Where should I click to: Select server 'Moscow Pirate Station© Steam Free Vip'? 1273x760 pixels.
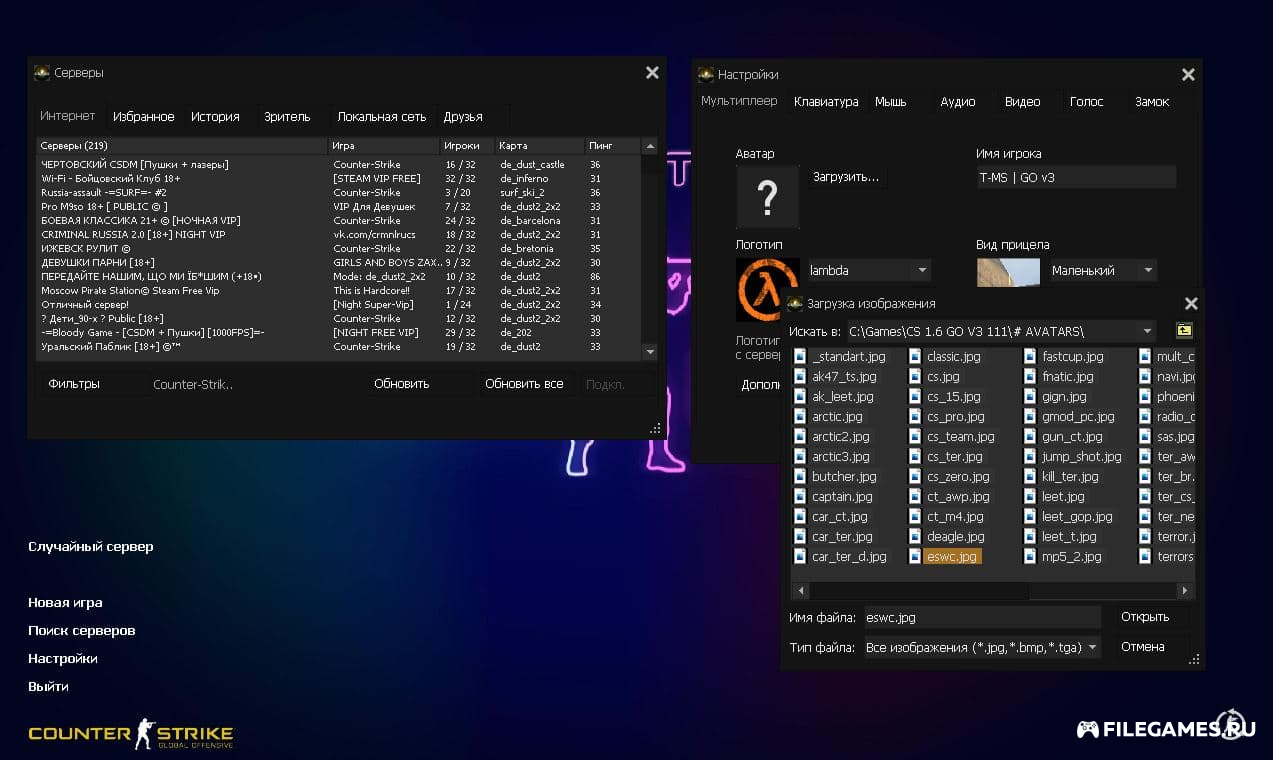coord(339,290)
